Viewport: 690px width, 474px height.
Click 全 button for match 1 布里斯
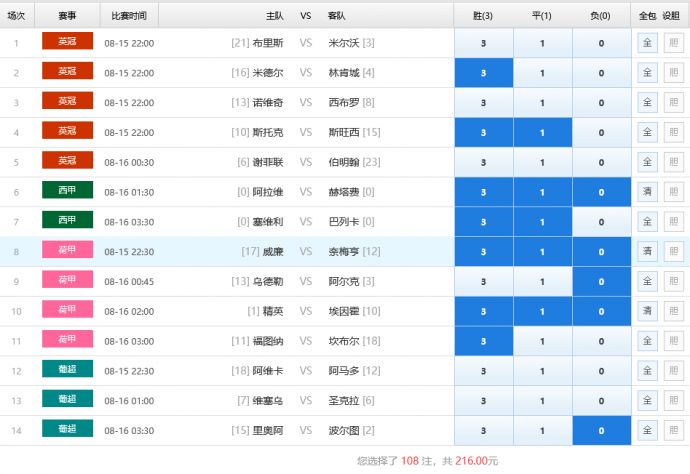tap(647, 43)
